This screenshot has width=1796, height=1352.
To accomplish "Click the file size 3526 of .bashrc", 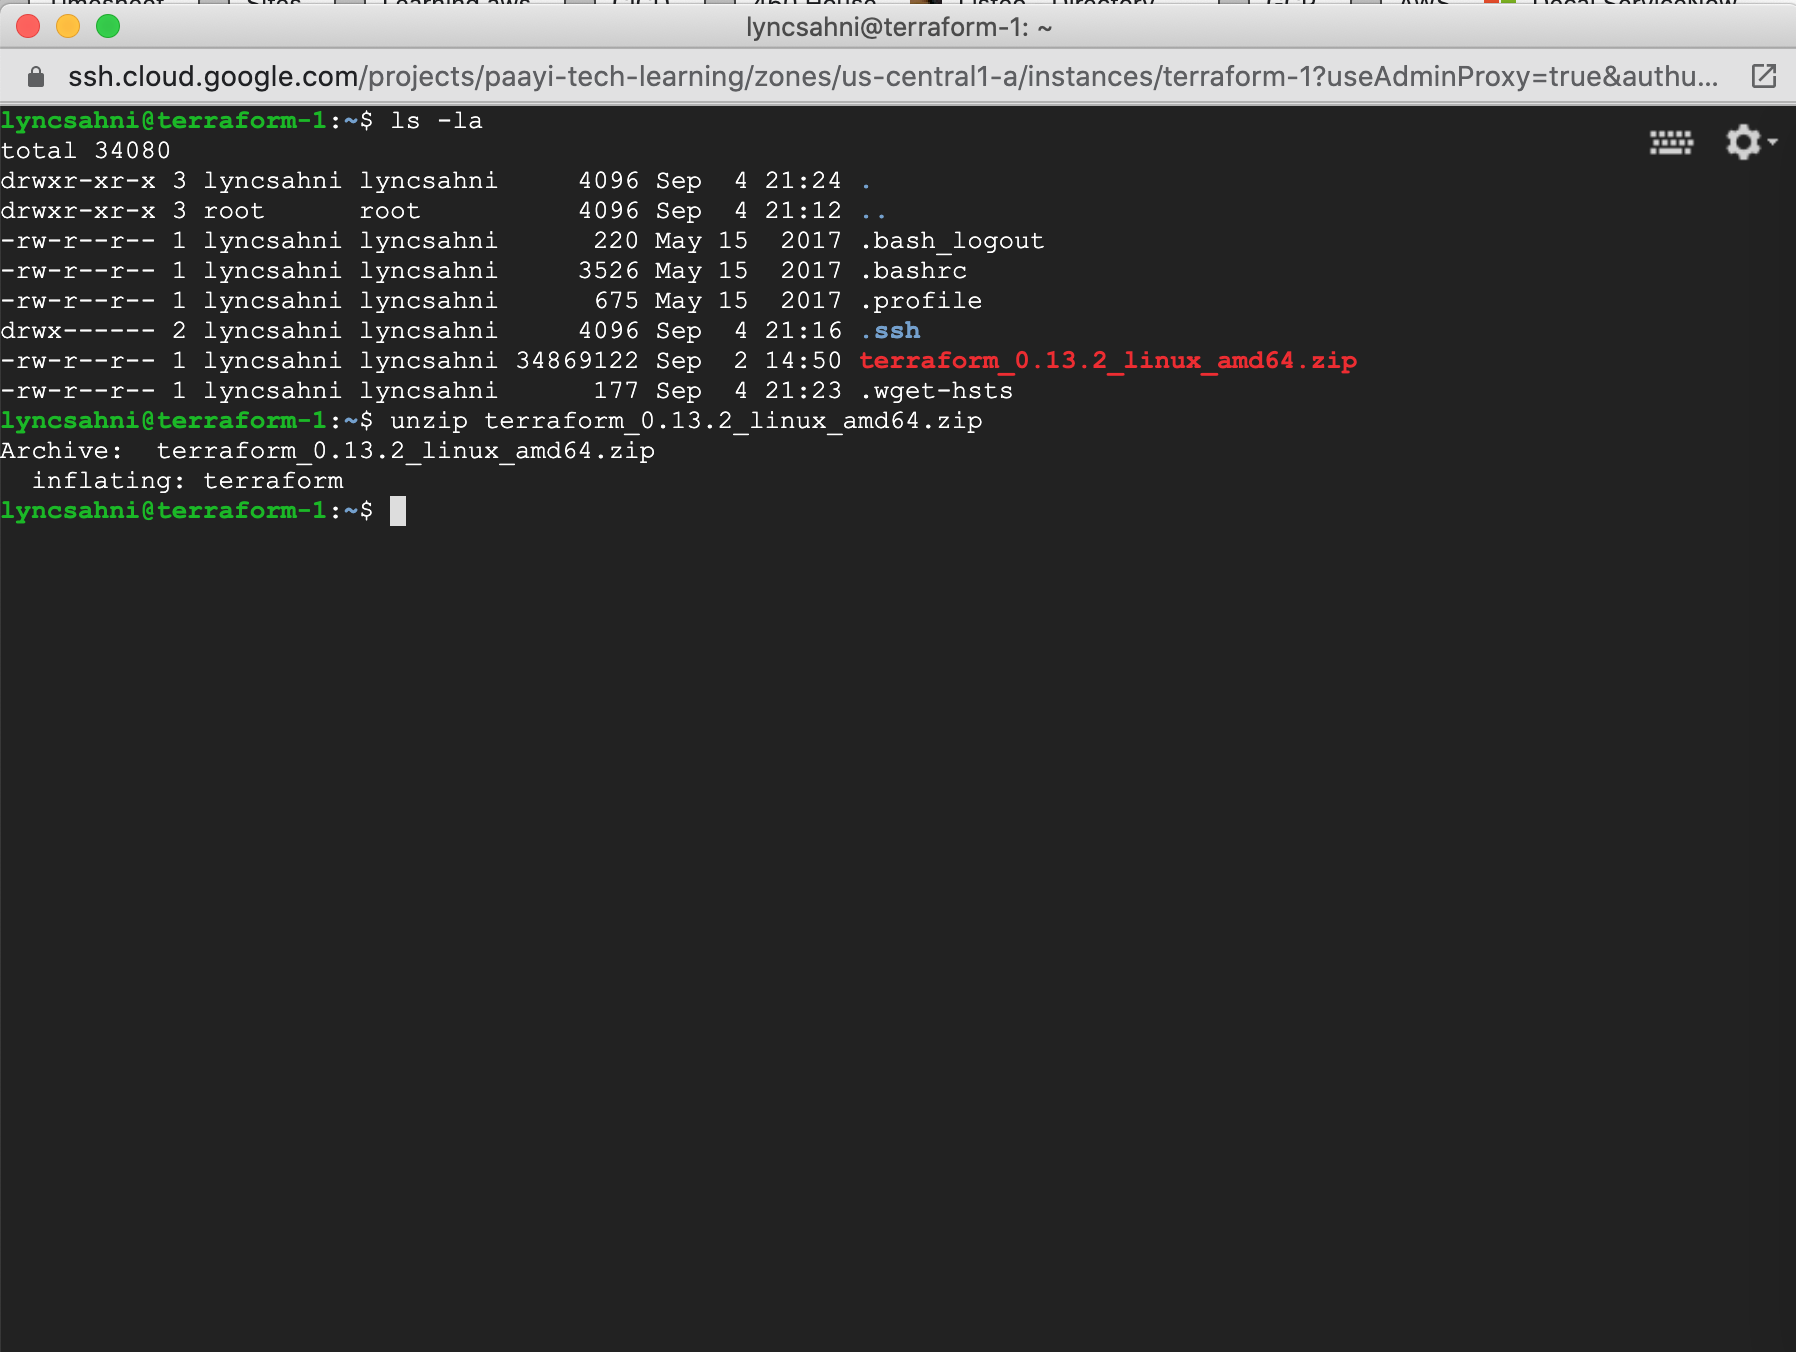I will 608,271.
